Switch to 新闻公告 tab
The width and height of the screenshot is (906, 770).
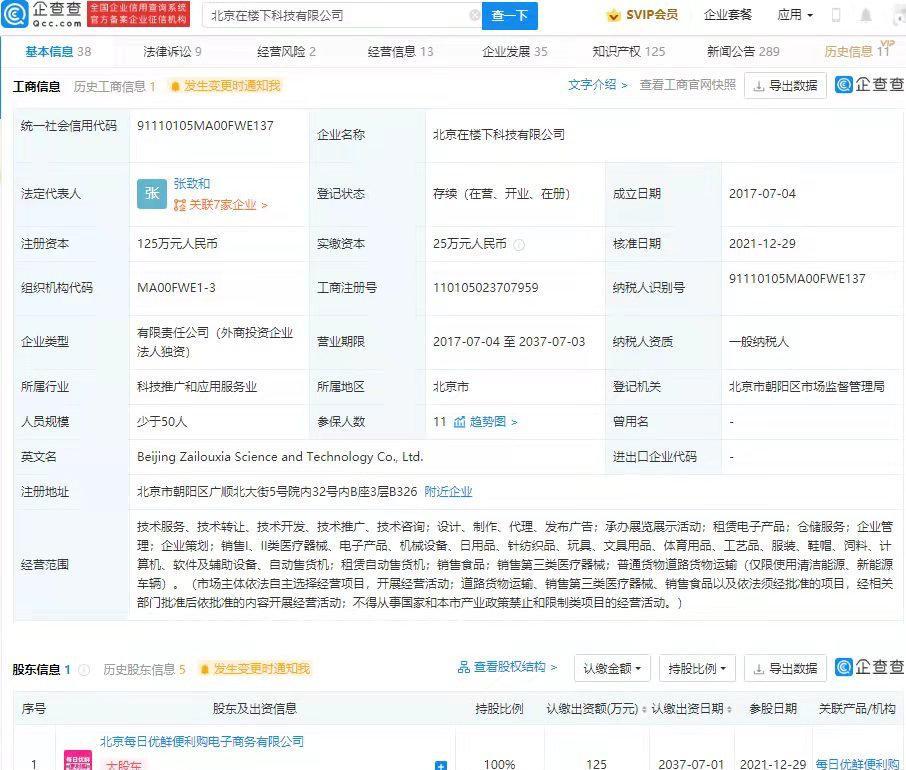click(x=743, y=51)
